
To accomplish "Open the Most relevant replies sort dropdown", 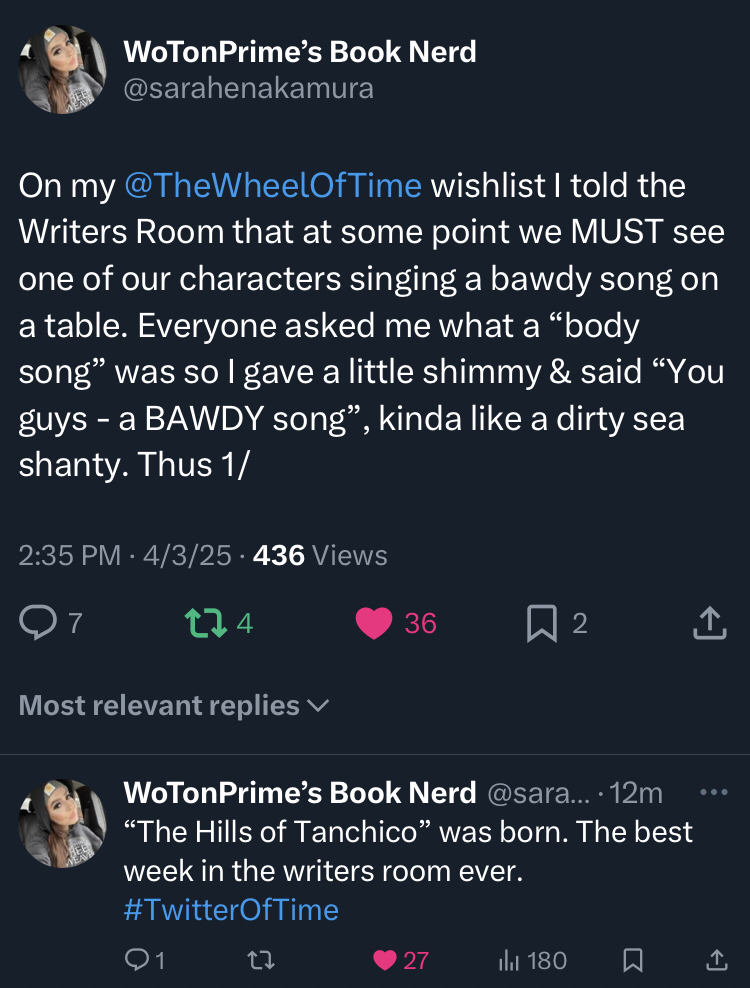I will (174, 705).
